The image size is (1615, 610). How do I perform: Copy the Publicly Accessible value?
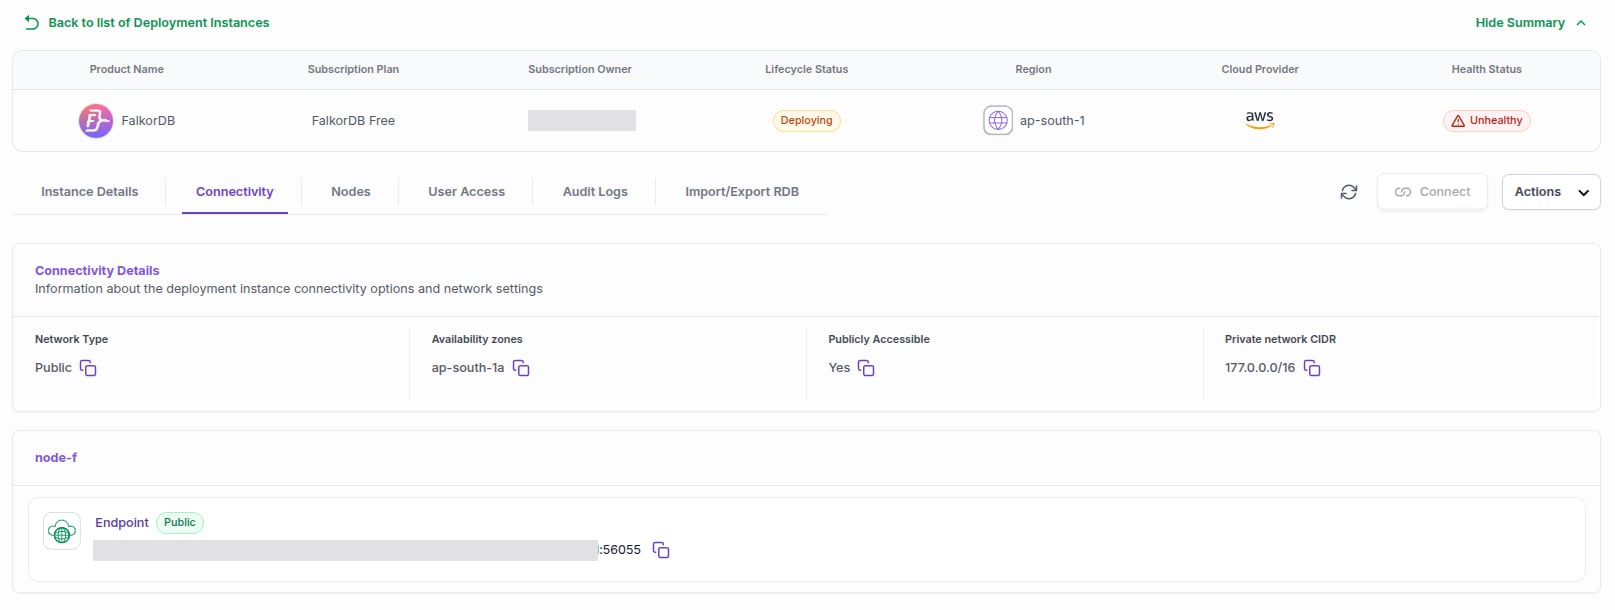(866, 368)
